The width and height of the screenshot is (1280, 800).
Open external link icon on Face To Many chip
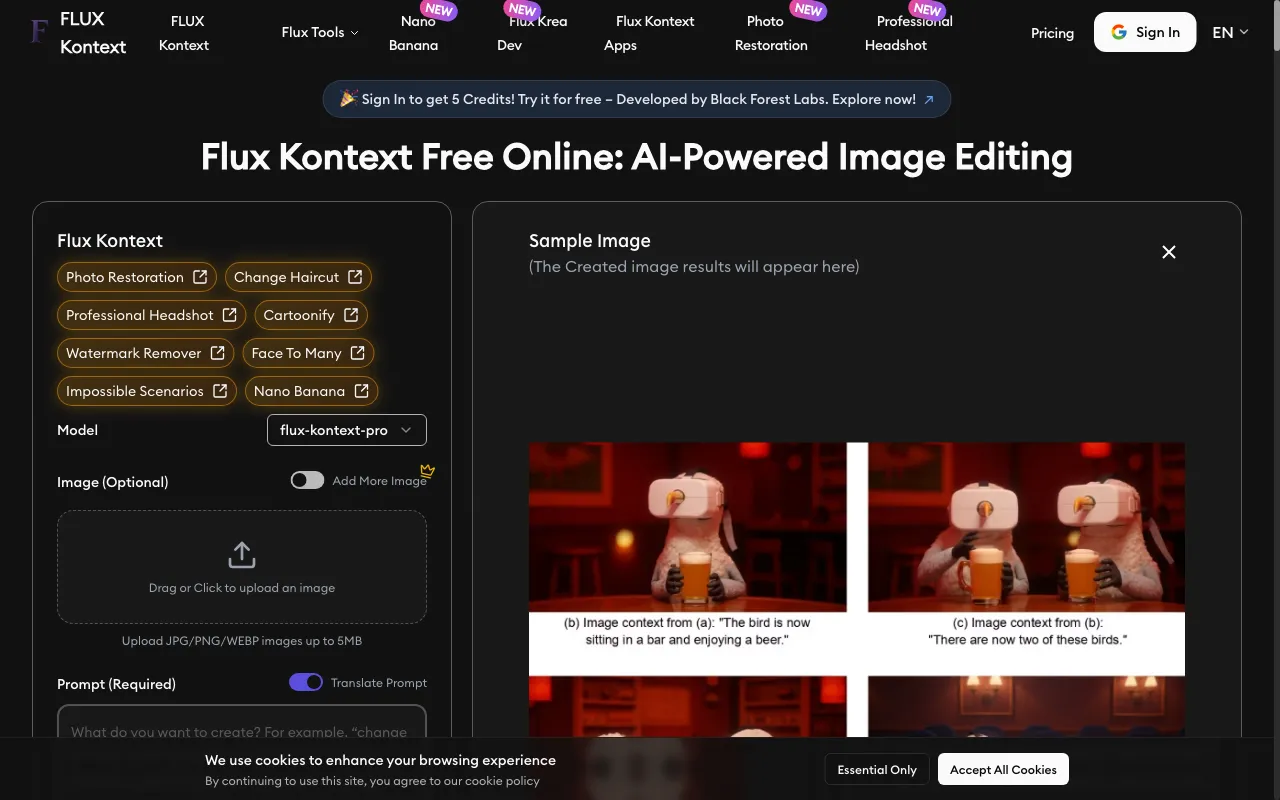pos(357,353)
